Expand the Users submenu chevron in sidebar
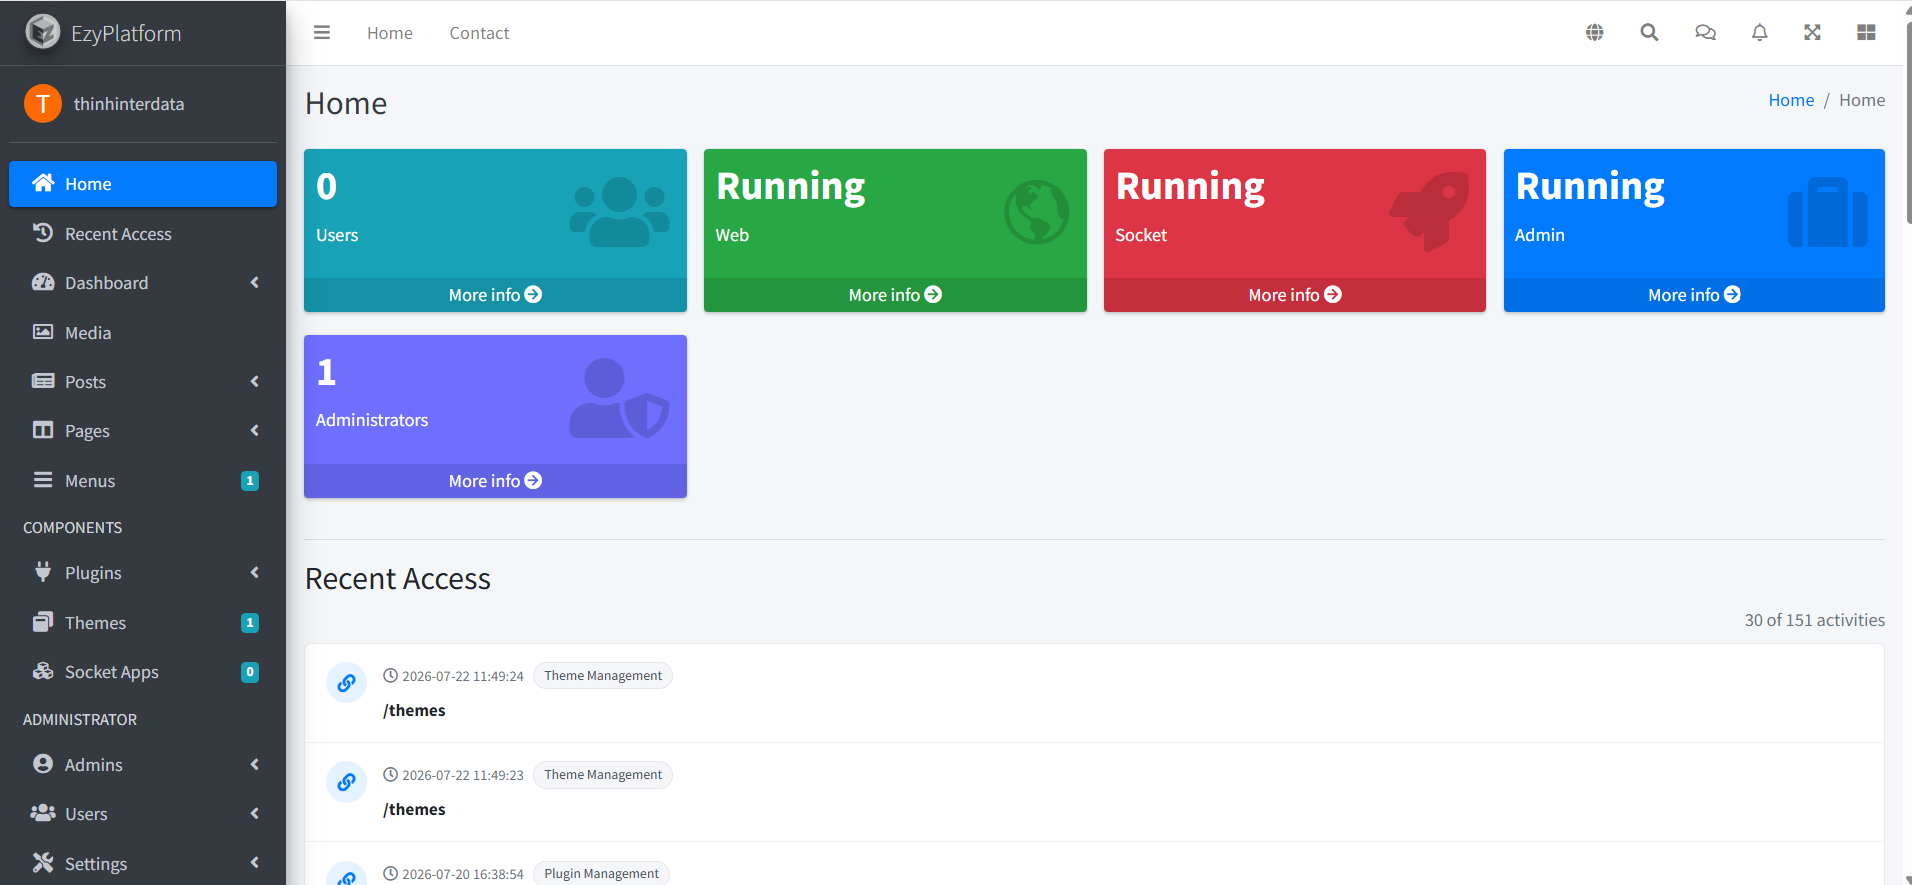This screenshot has width=1912, height=885. [255, 814]
